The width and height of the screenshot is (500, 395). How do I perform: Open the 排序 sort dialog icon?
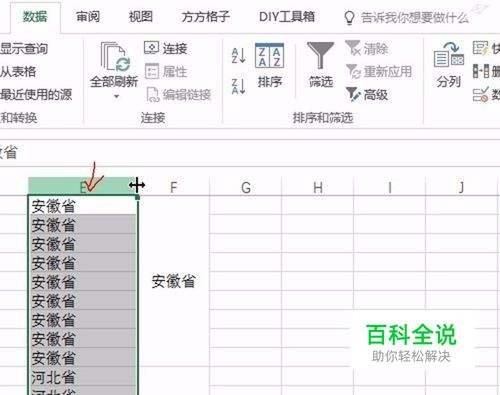click(x=269, y=56)
